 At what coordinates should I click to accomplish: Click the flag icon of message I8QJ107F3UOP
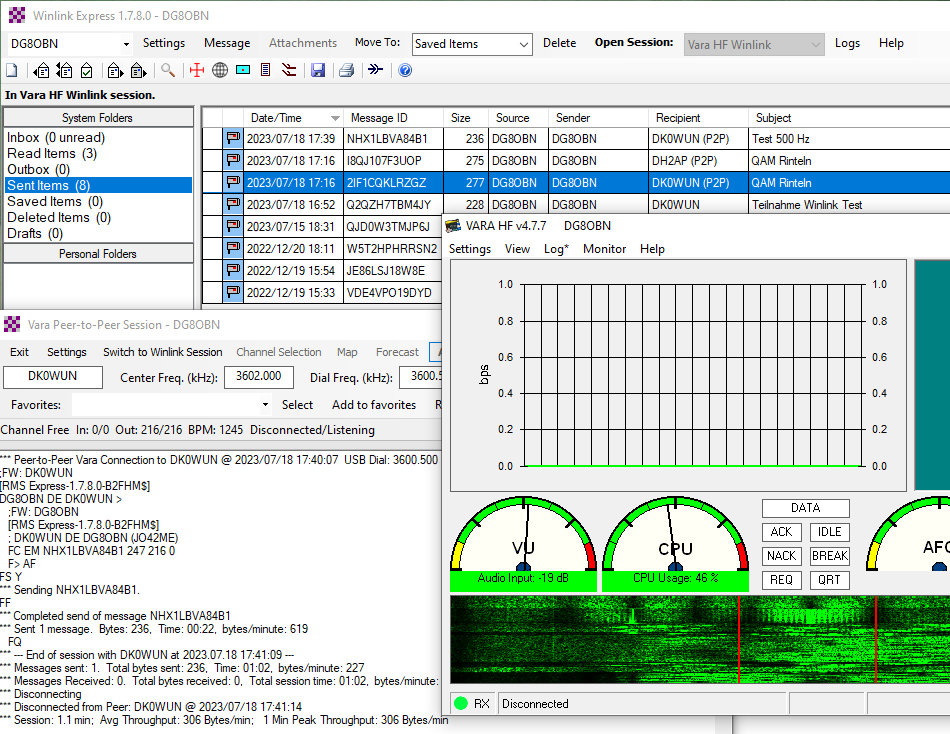[233, 161]
